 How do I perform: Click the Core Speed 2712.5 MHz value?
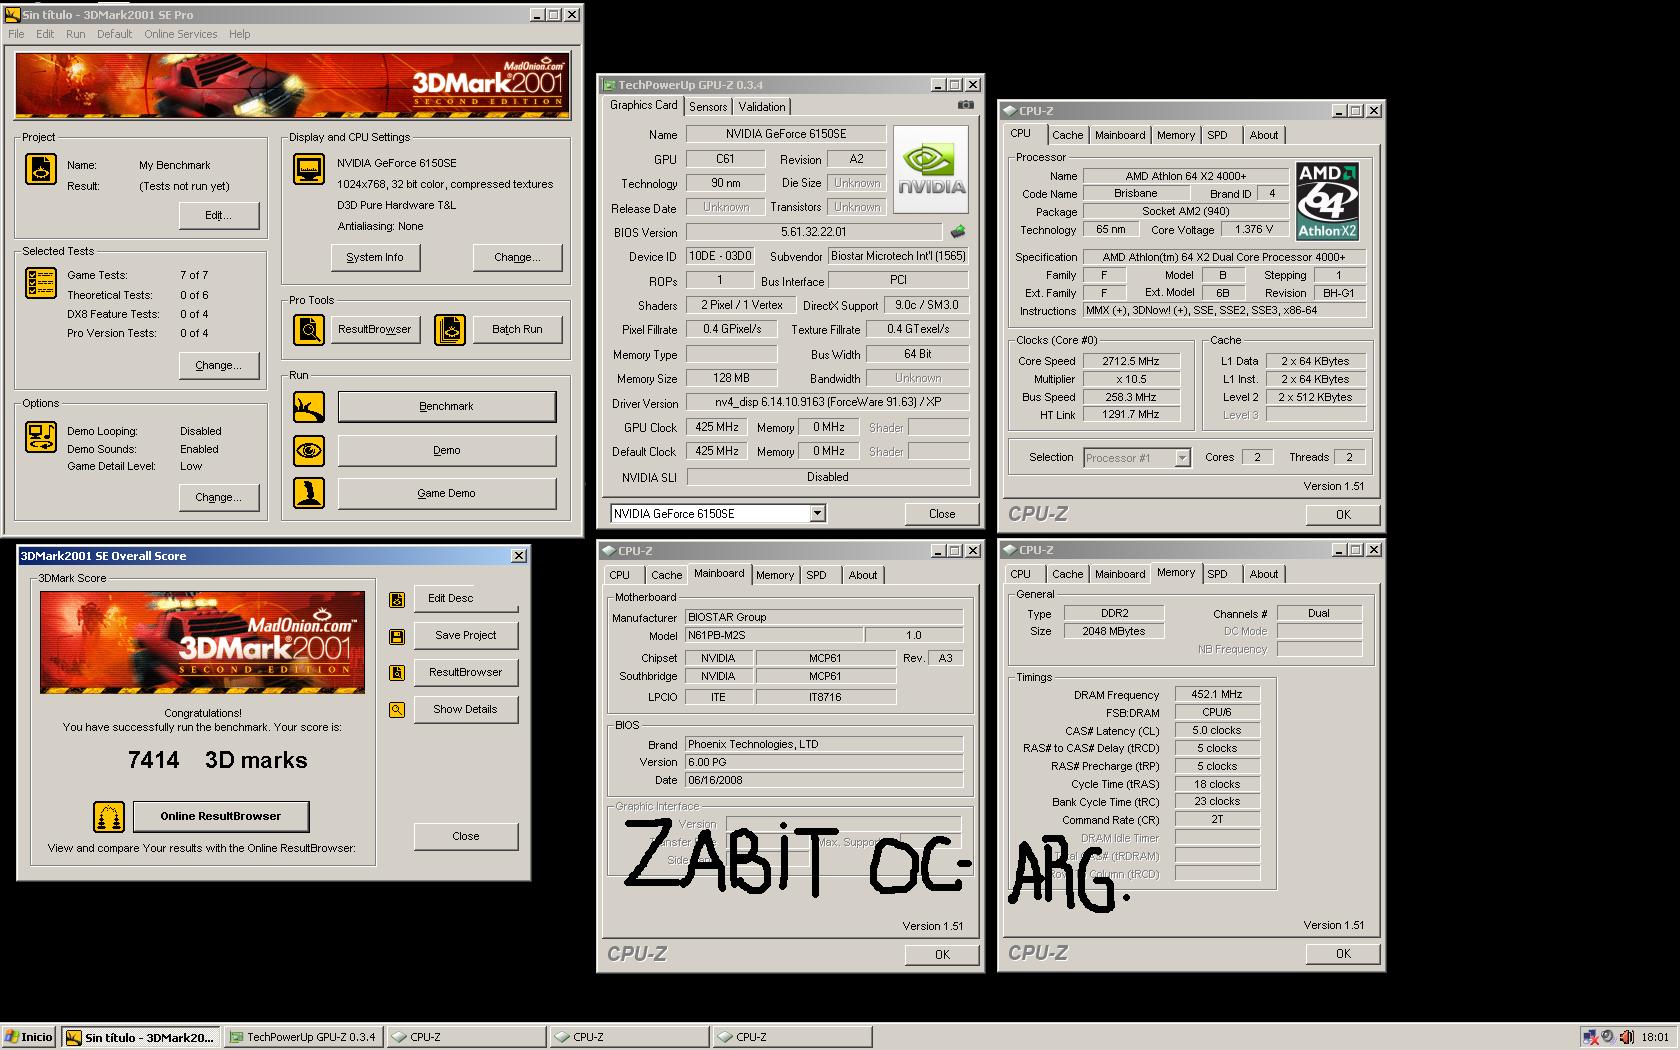1131,361
